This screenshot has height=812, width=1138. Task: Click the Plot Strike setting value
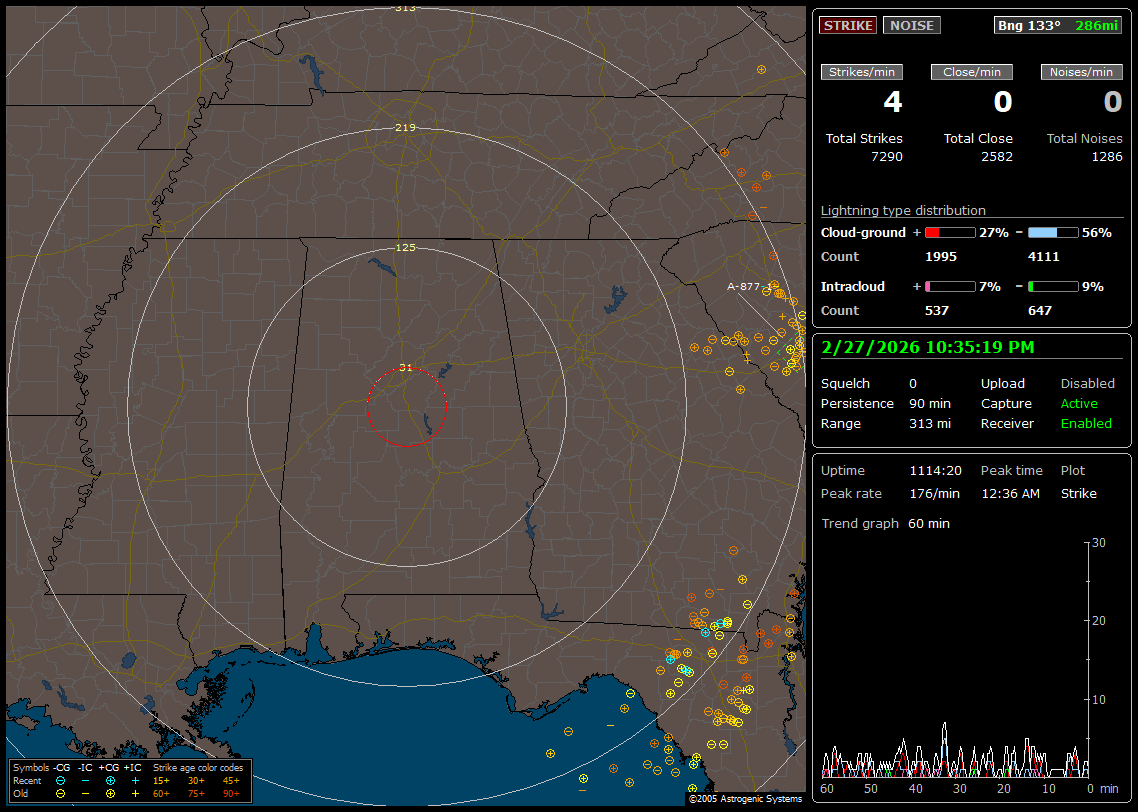[x=1078, y=494]
